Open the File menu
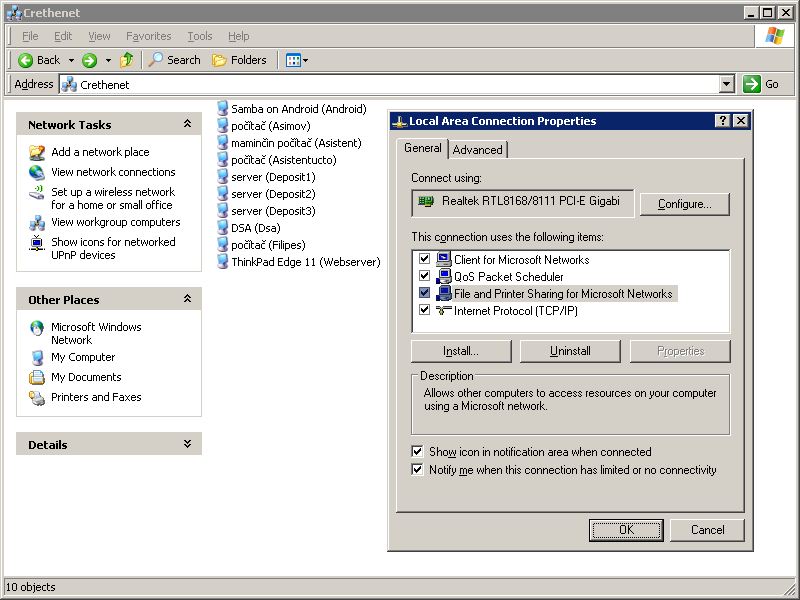Screen dimensions: 800x600 click(x=30, y=36)
